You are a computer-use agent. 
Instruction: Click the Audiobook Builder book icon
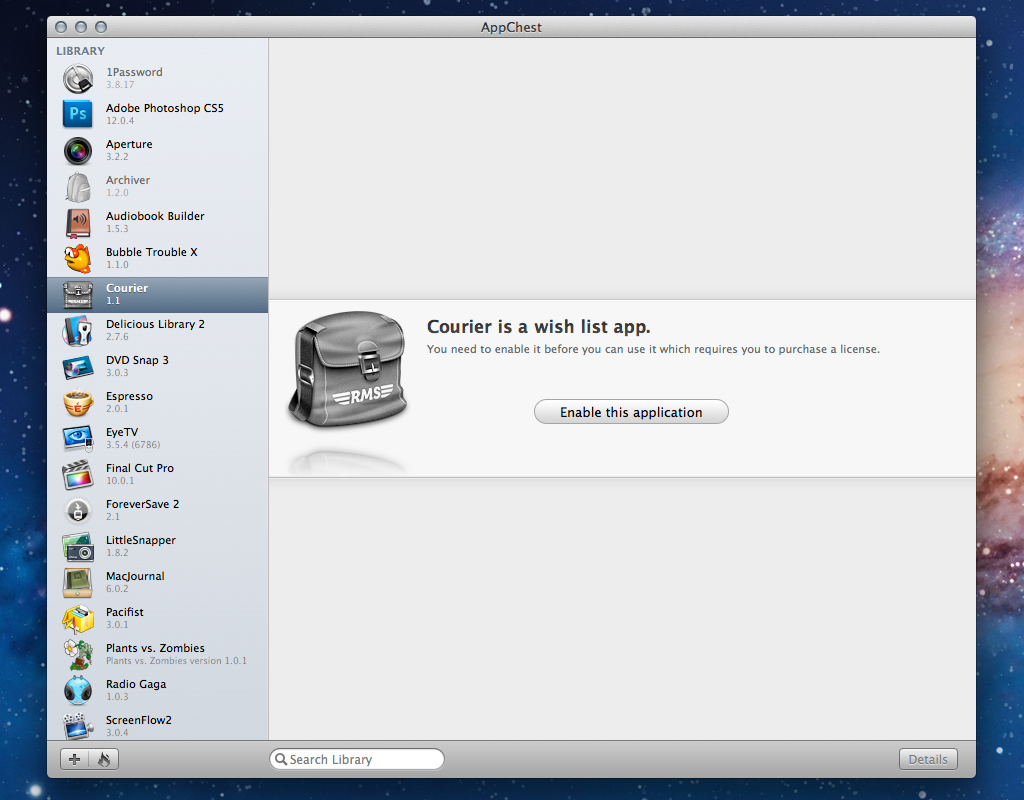click(78, 223)
